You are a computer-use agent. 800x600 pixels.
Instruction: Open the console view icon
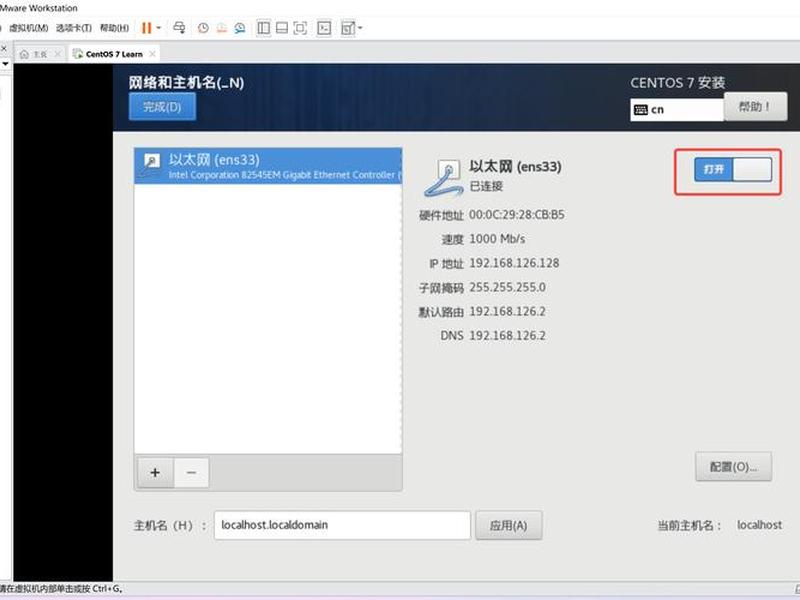pos(324,28)
